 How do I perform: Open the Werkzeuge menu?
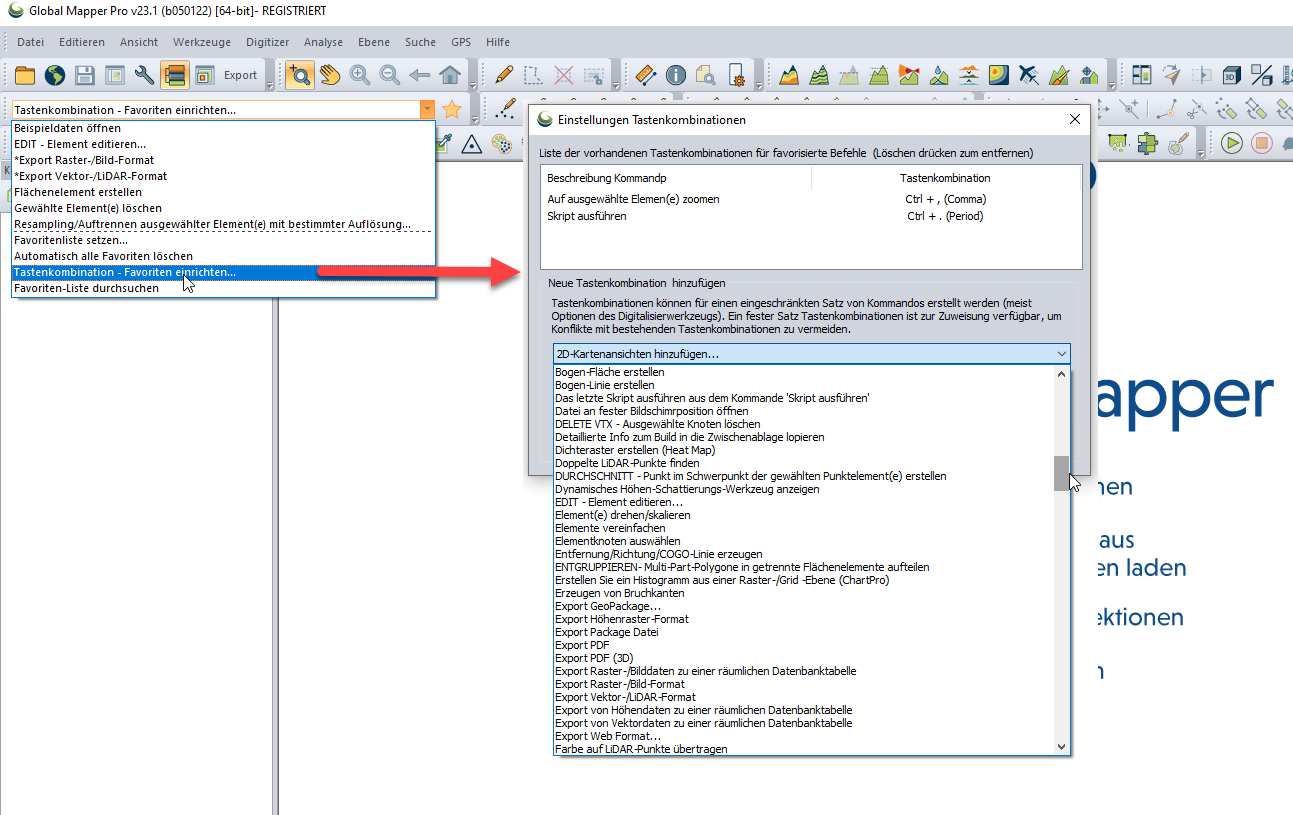pos(202,42)
